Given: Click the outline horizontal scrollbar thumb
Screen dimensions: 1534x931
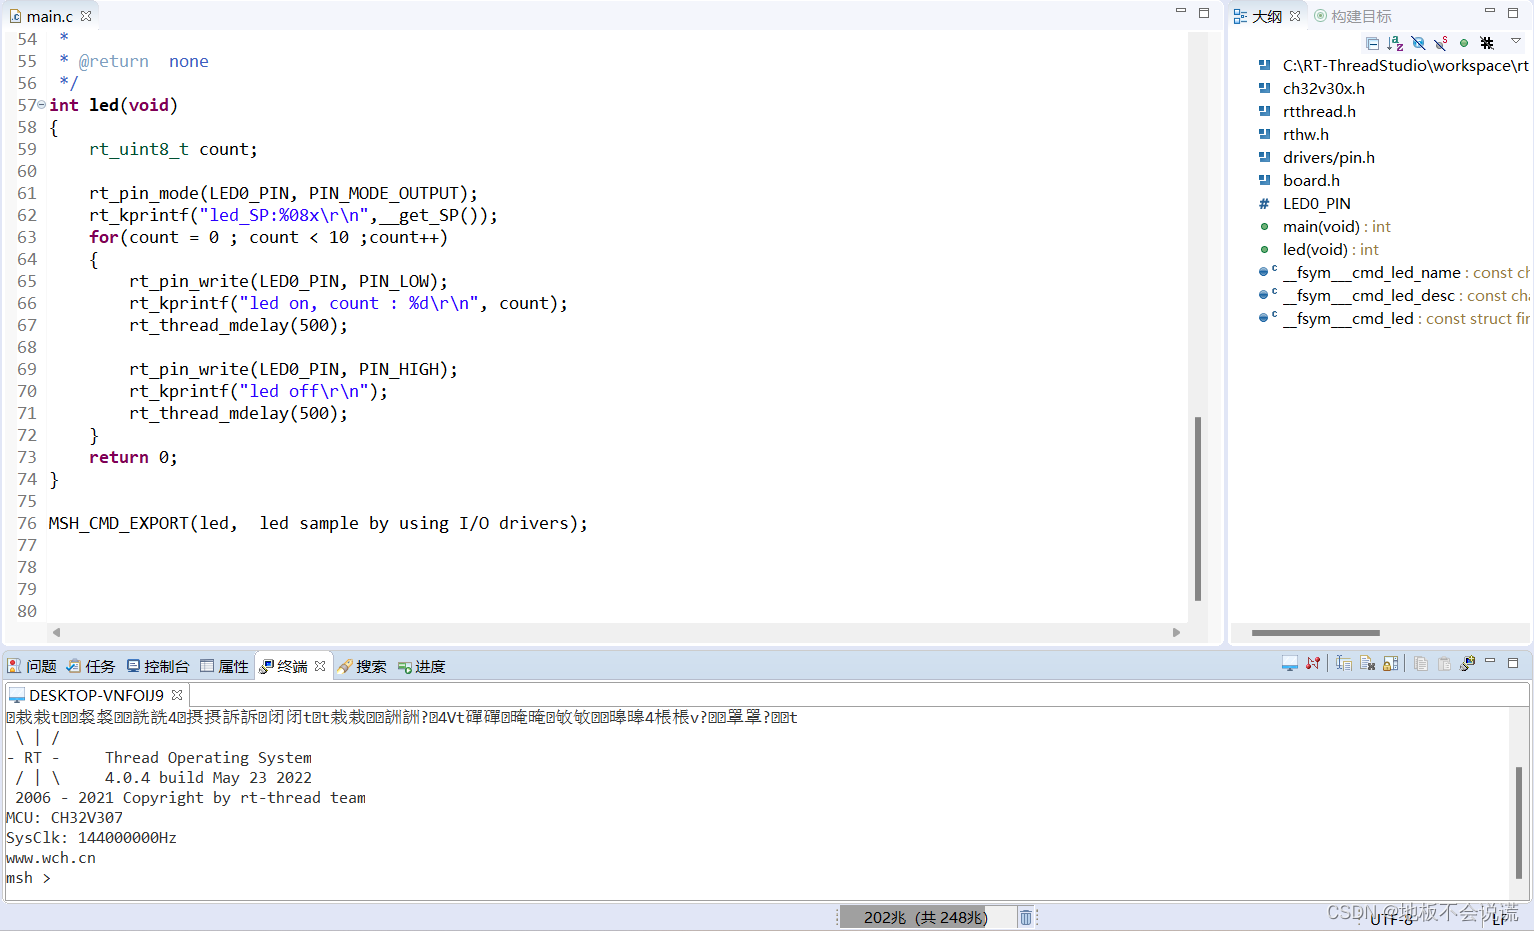Looking at the screenshot, I should (x=1315, y=632).
